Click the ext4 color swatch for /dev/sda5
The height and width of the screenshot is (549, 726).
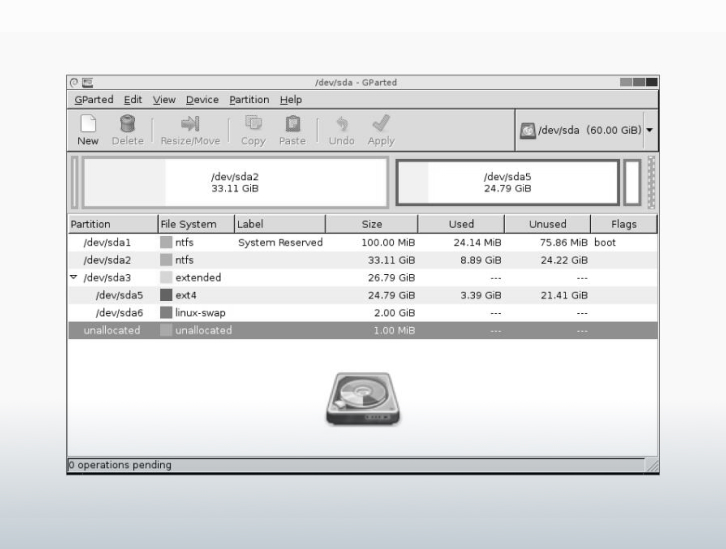[x=166, y=295]
